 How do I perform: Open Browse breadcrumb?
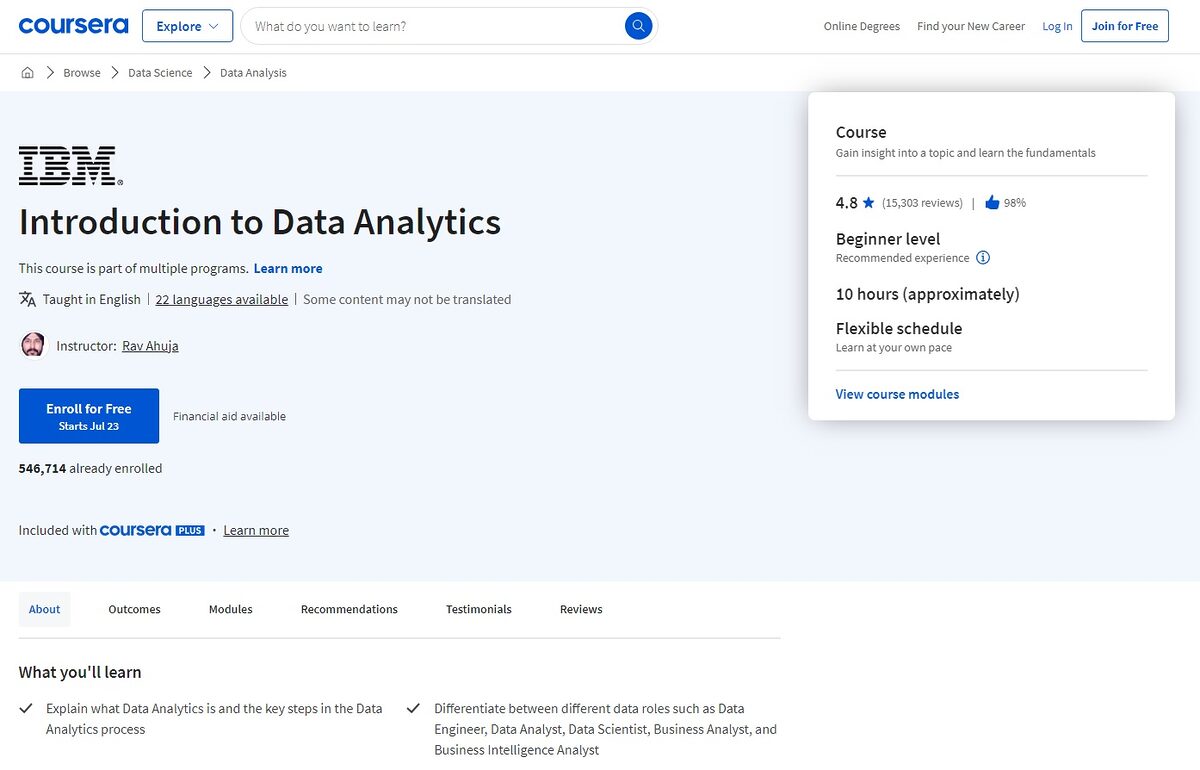82,73
